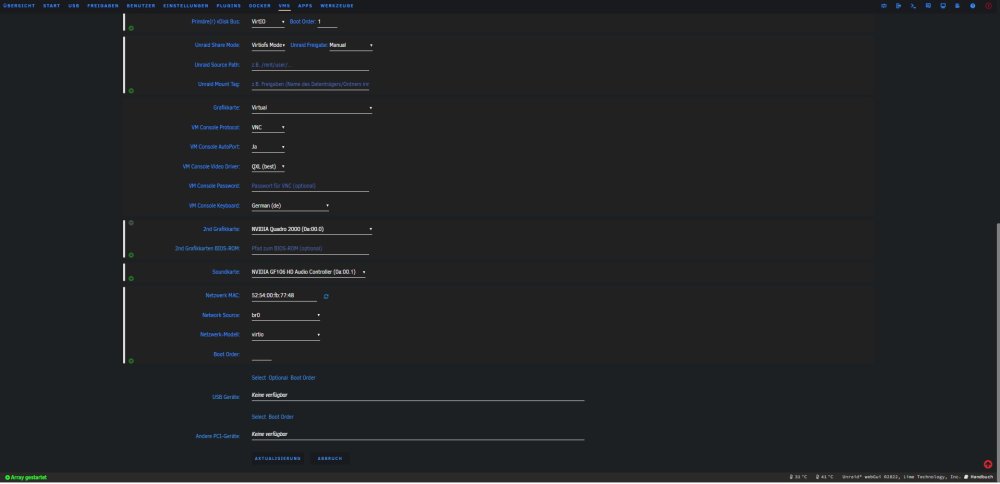
Task: Open VM Console Keyboard German dropdown
Action: pyautogui.click(x=290, y=206)
